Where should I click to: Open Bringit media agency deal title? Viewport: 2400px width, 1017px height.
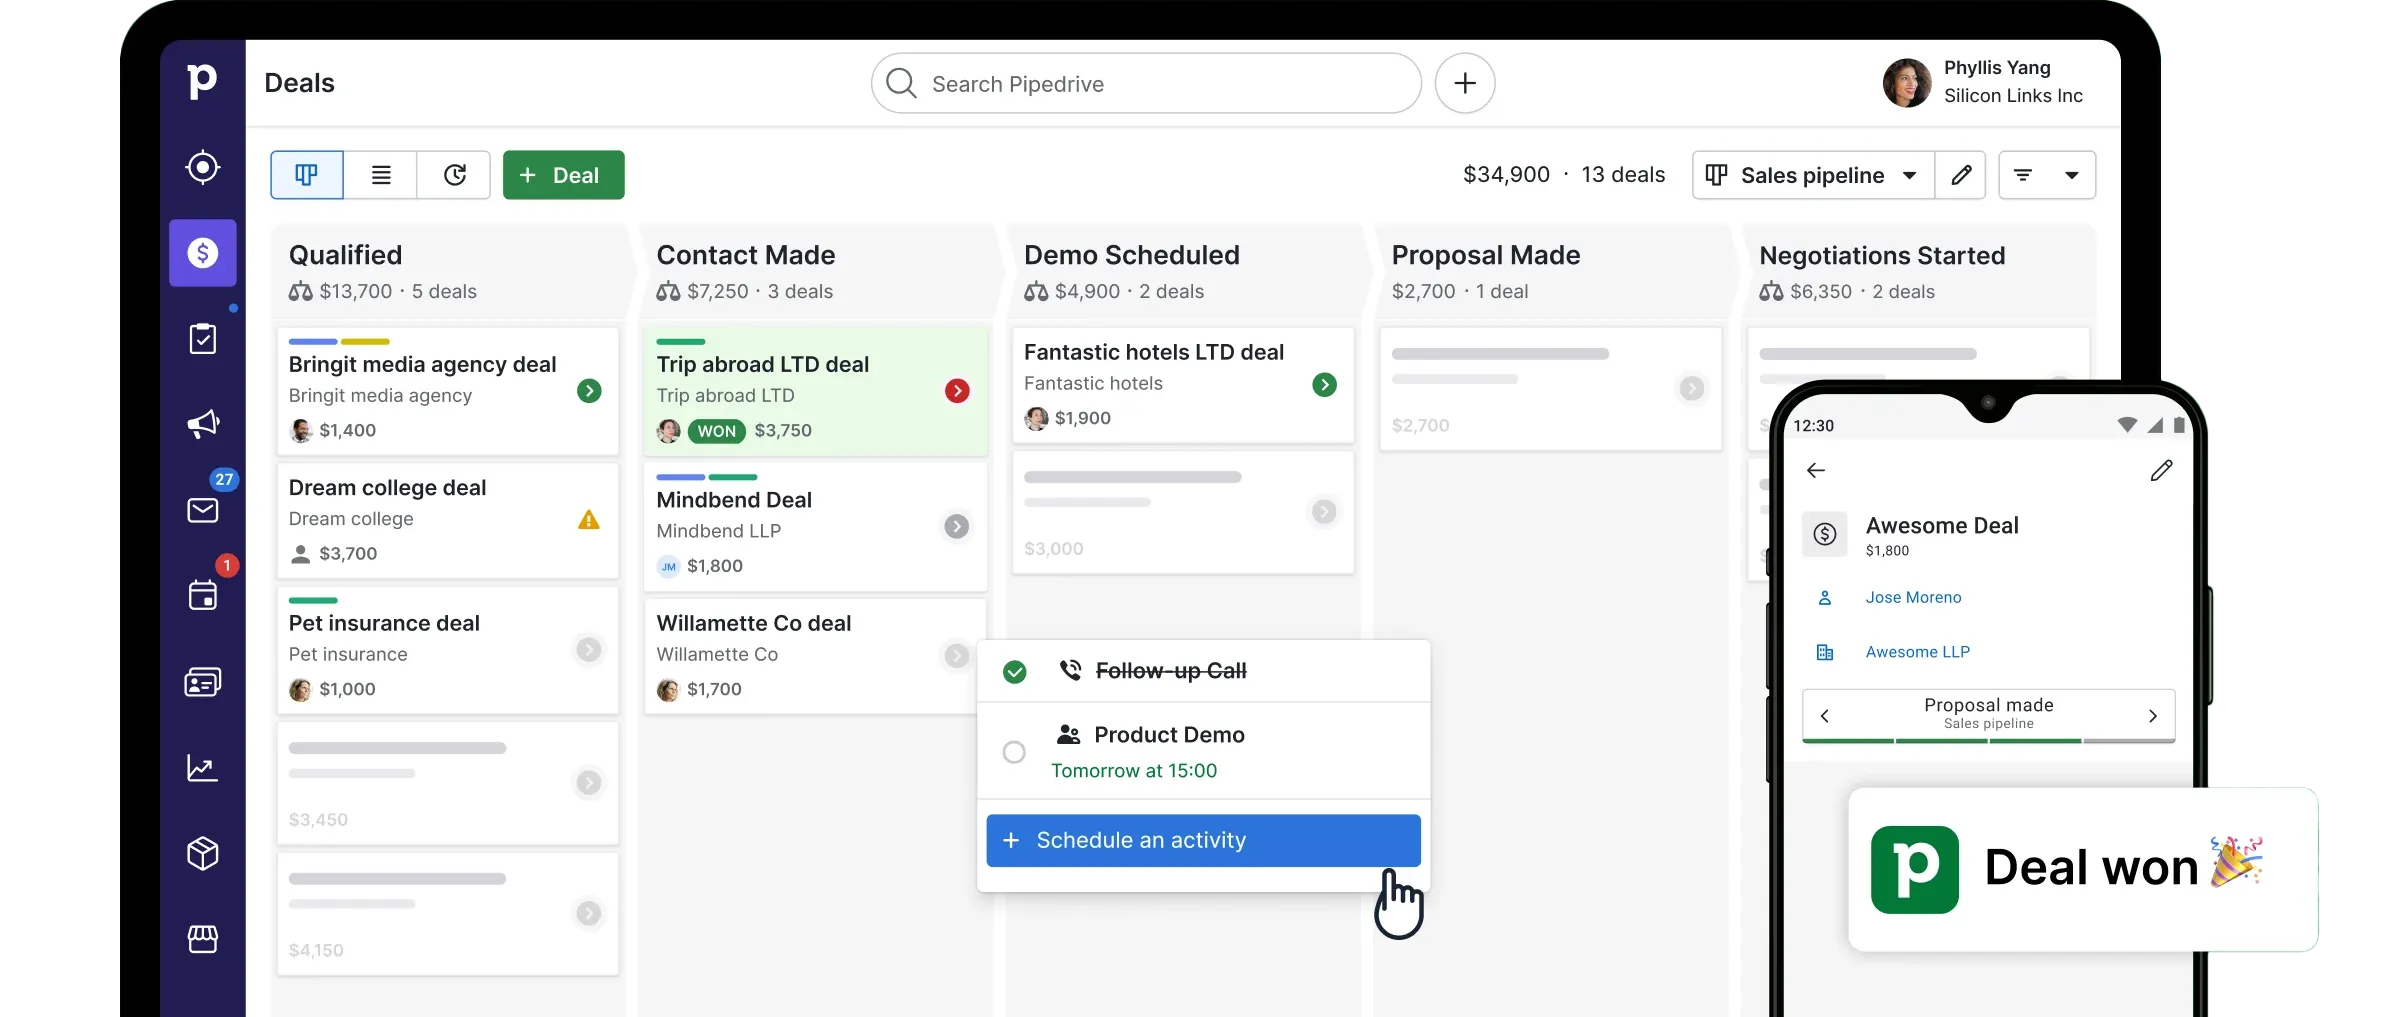point(422,364)
